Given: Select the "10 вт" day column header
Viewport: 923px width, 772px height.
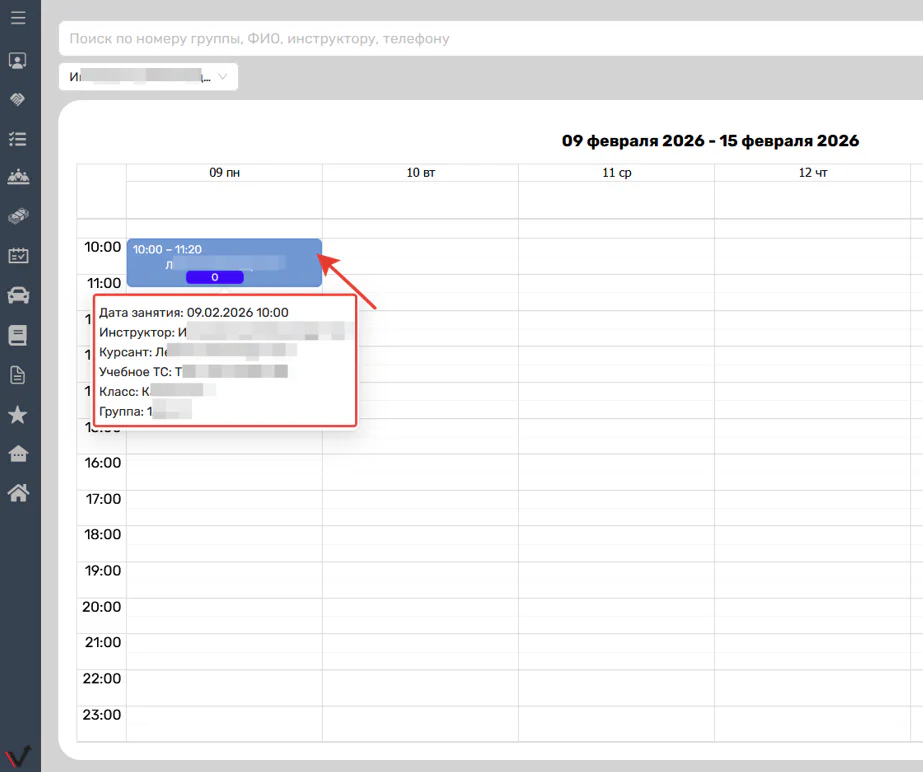Looking at the screenshot, I should (x=420, y=173).
